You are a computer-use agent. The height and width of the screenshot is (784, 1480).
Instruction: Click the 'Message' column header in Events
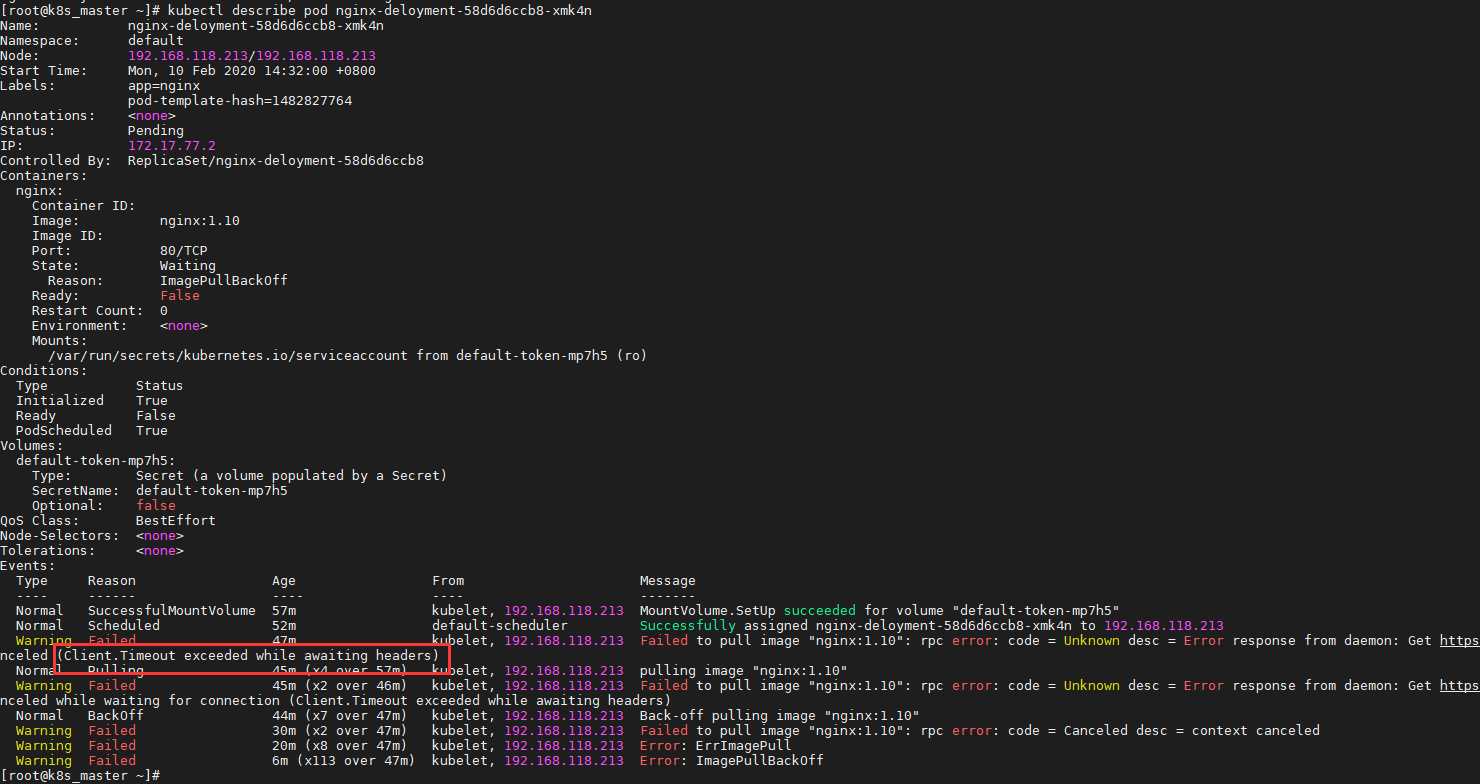[x=668, y=580]
